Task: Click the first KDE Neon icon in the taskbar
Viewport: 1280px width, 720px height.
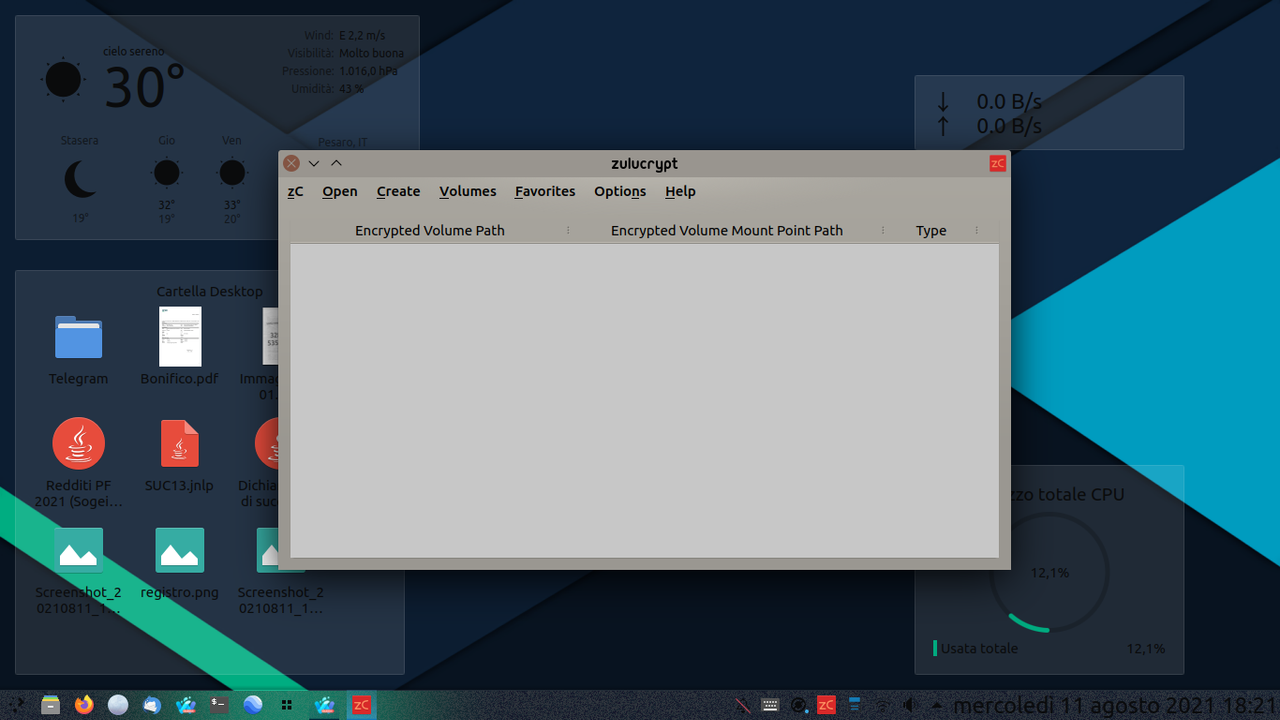Action: (185, 705)
